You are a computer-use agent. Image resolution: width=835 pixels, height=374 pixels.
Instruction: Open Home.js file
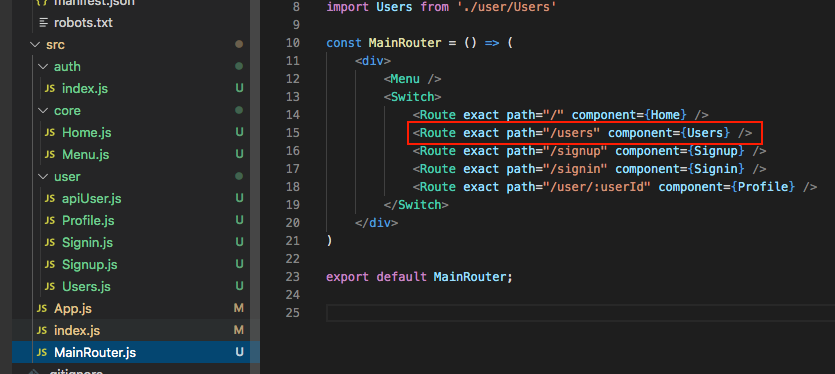pos(86,133)
